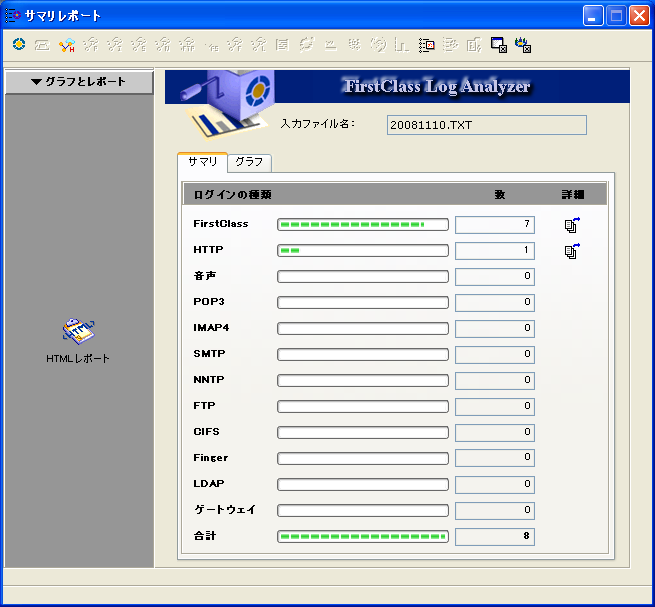The image size is (655, 607).
Task: Click the empty POP3 progress bar
Action: pos(363,302)
